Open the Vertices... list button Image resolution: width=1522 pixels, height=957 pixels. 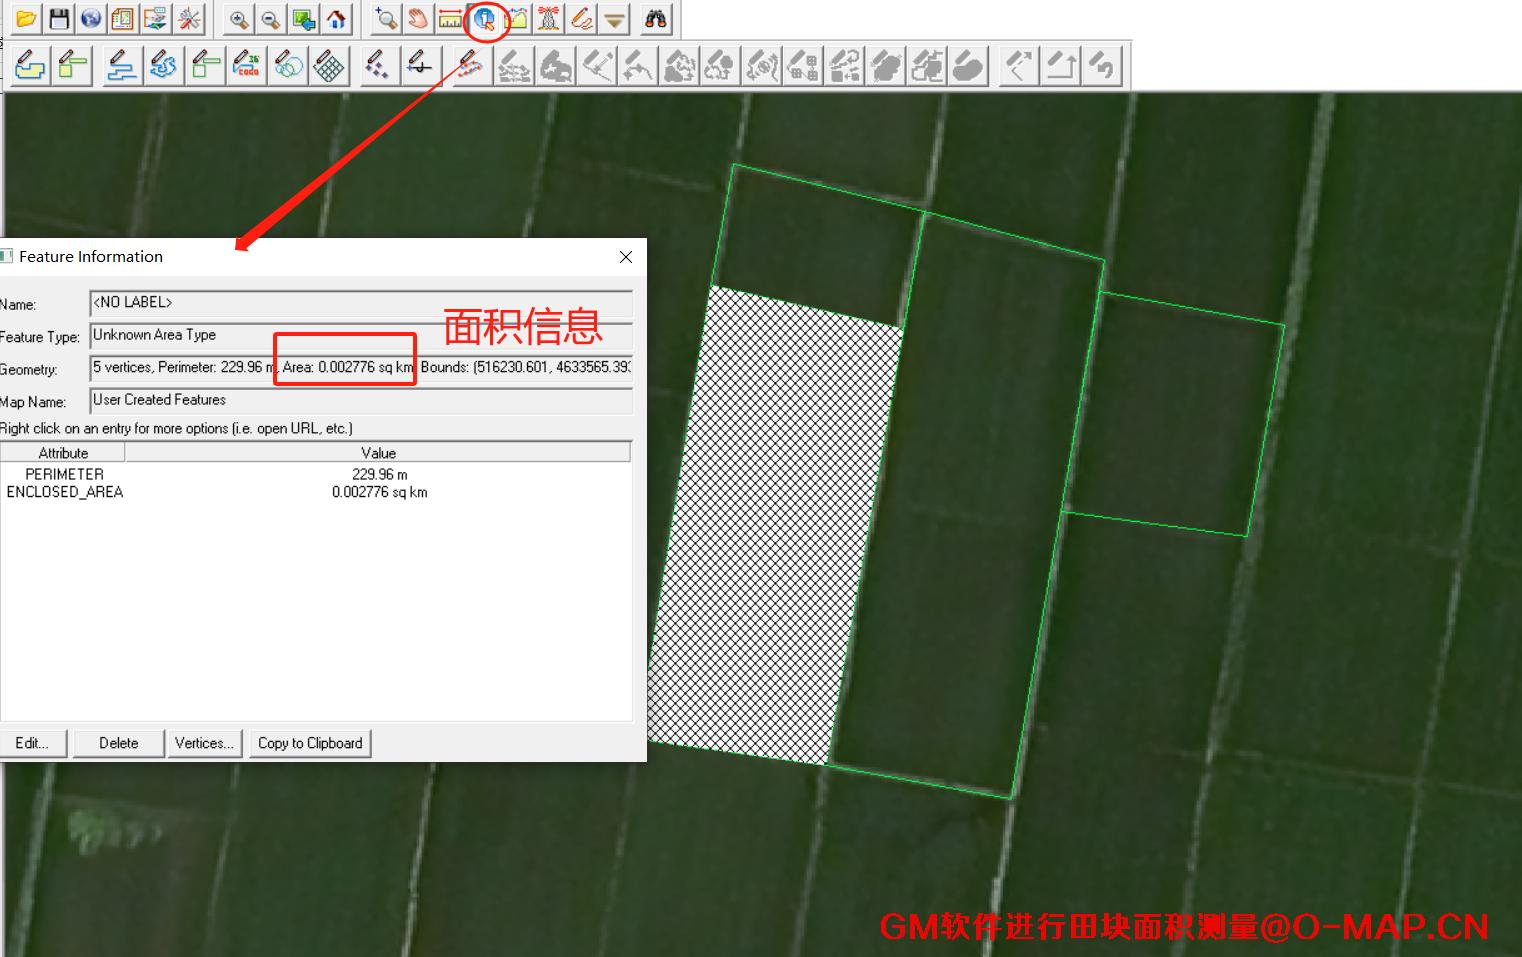[x=204, y=743]
